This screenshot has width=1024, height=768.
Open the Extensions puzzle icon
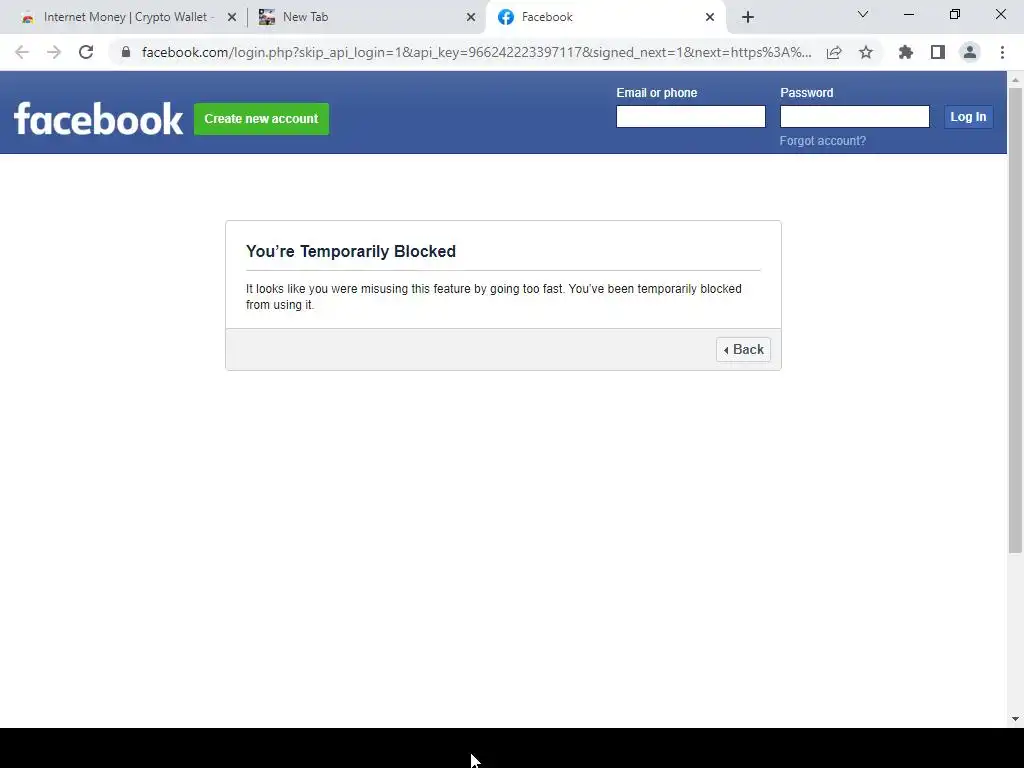click(x=906, y=52)
